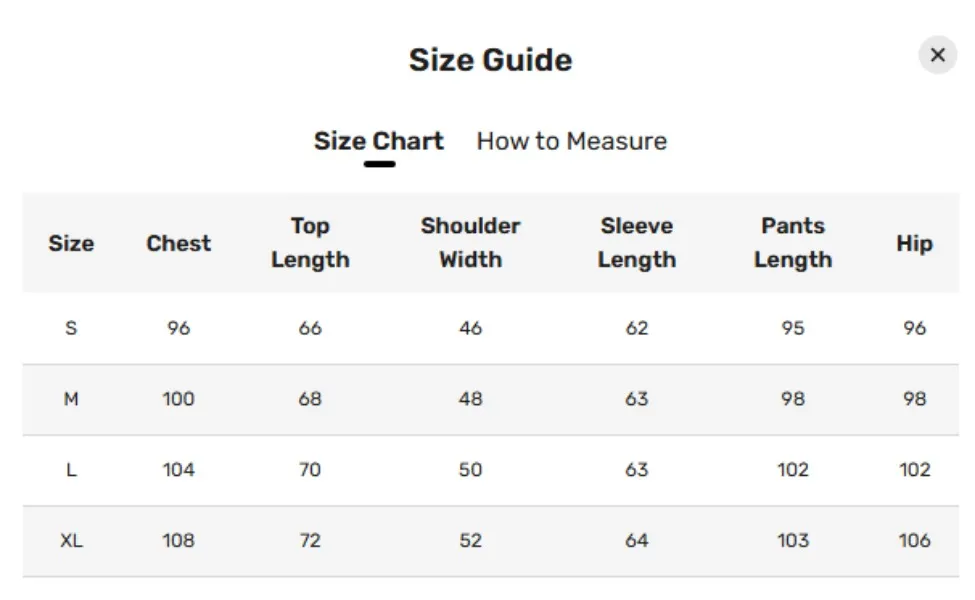Select the XL size row label
This screenshot has height=600, width=975.
click(x=71, y=541)
